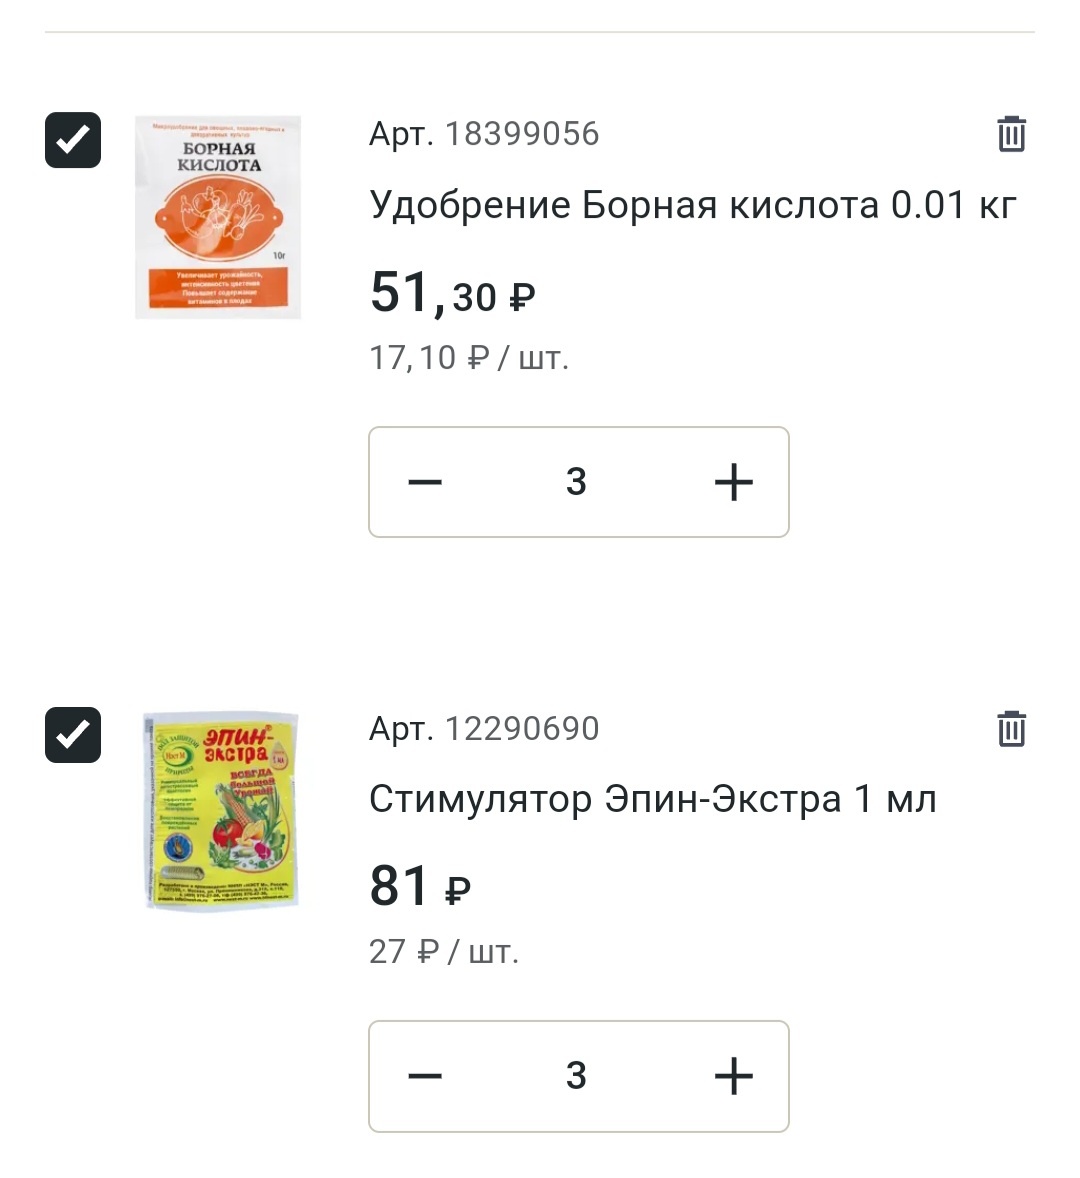Image resolution: width=1080 pixels, height=1178 pixels.
Task: Uncheck the Борная кислота item checkbox
Action: [x=73, y=140]
